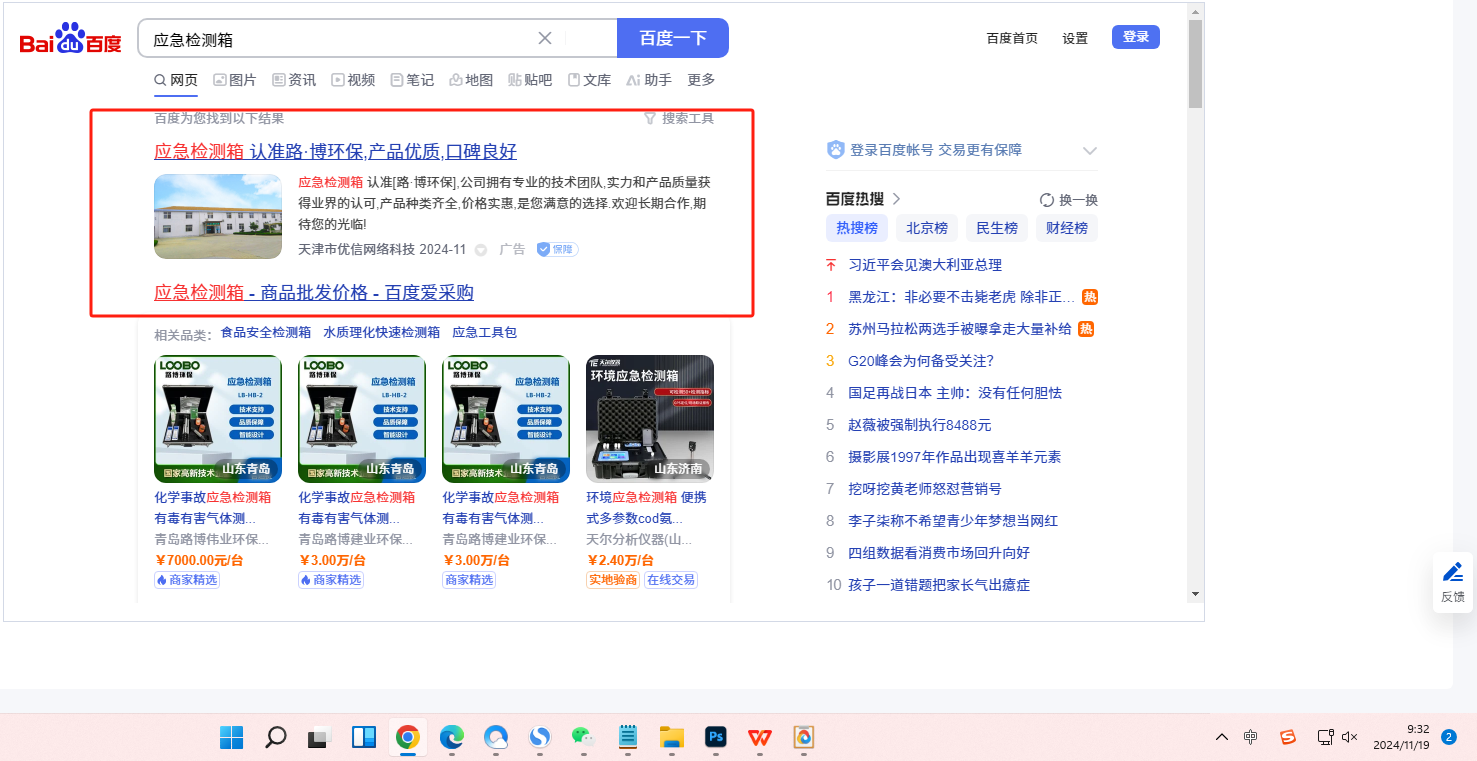Open the 环境应急检测箱 product thumbnail
Image resolution: width=1477 pixels, height=761 pixels.
[650, 419]
